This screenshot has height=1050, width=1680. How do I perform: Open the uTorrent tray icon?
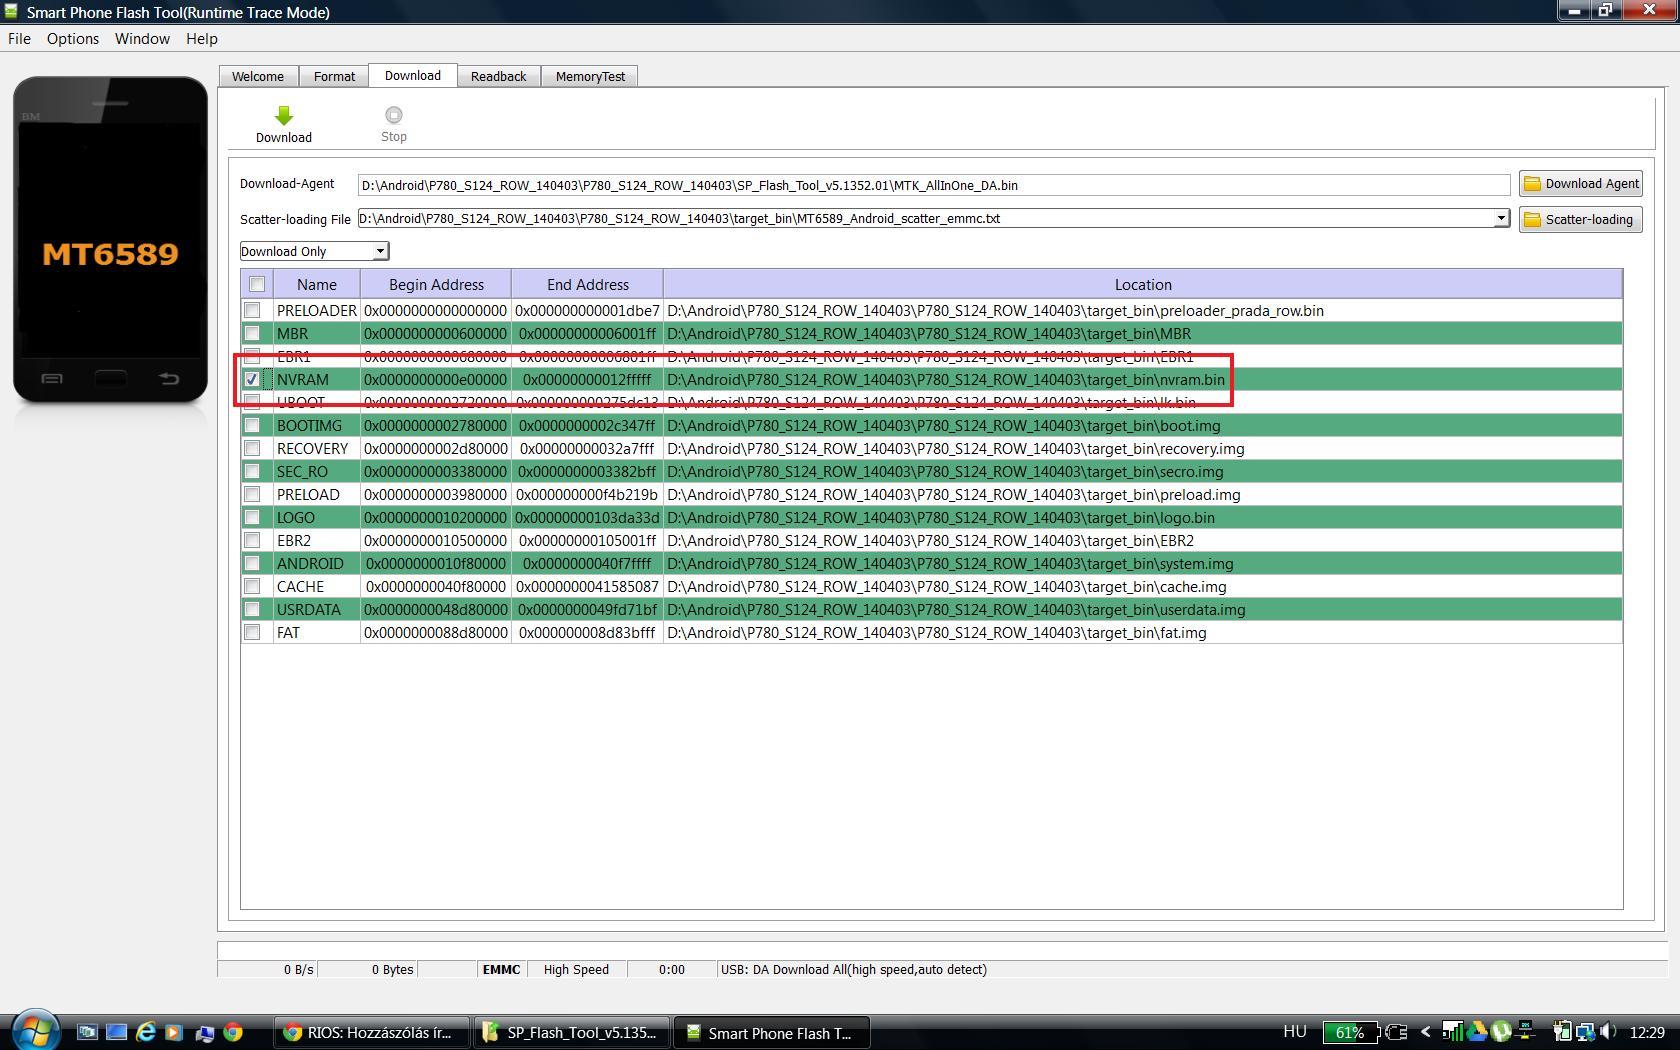[1501, 1031]
